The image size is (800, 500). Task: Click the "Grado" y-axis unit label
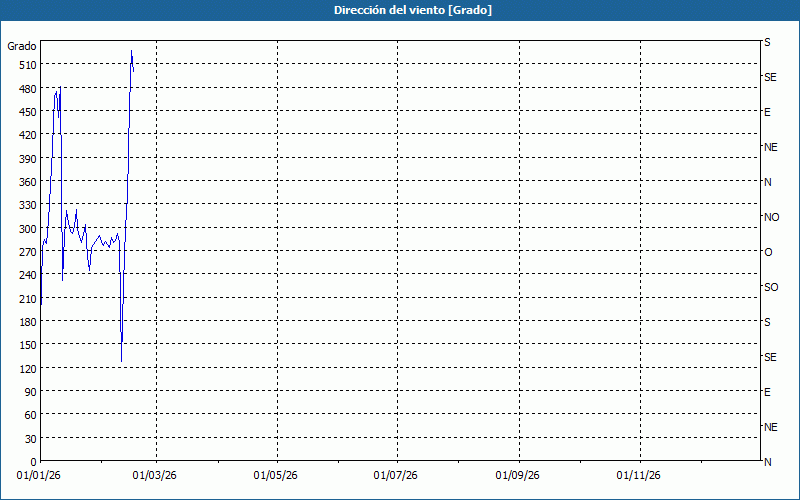[x=22, y=46]
